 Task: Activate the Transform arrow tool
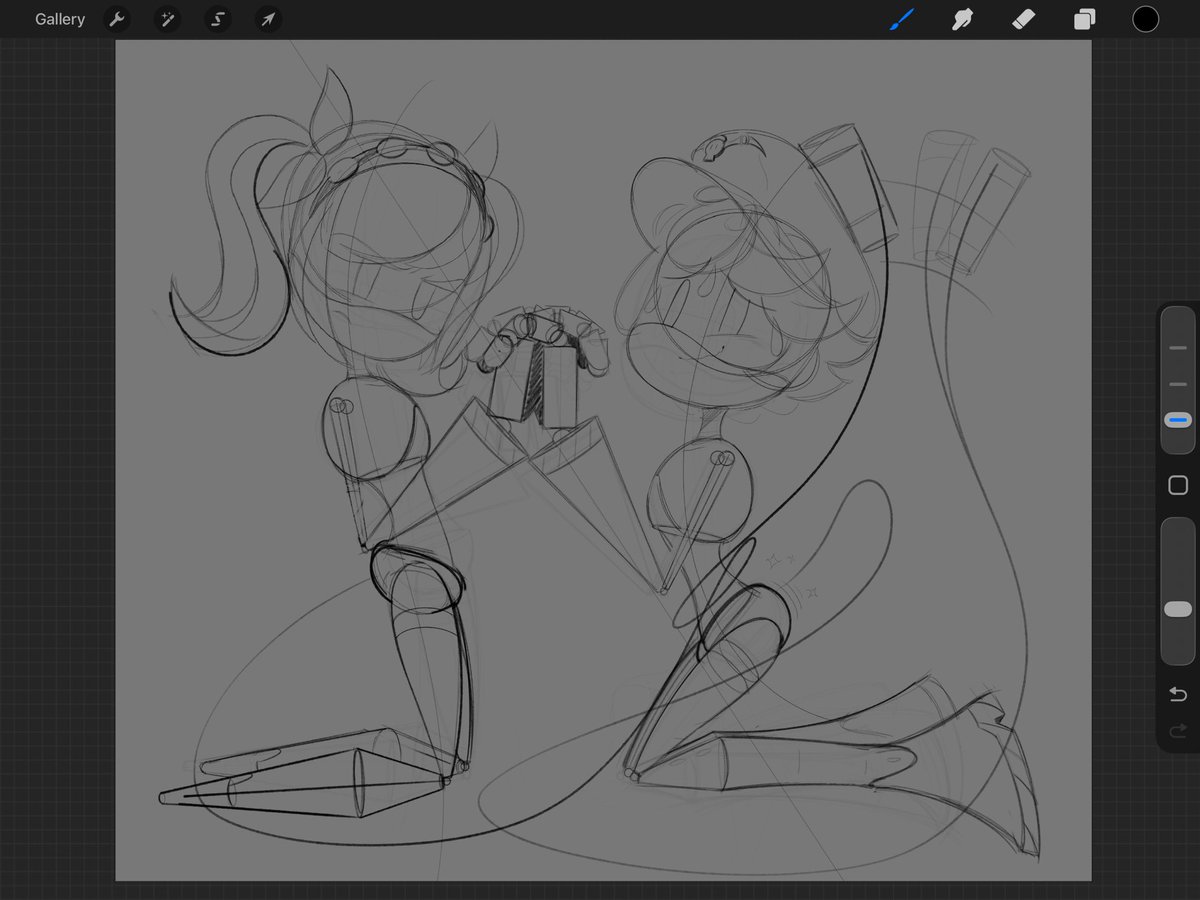(x=267, y=19)
